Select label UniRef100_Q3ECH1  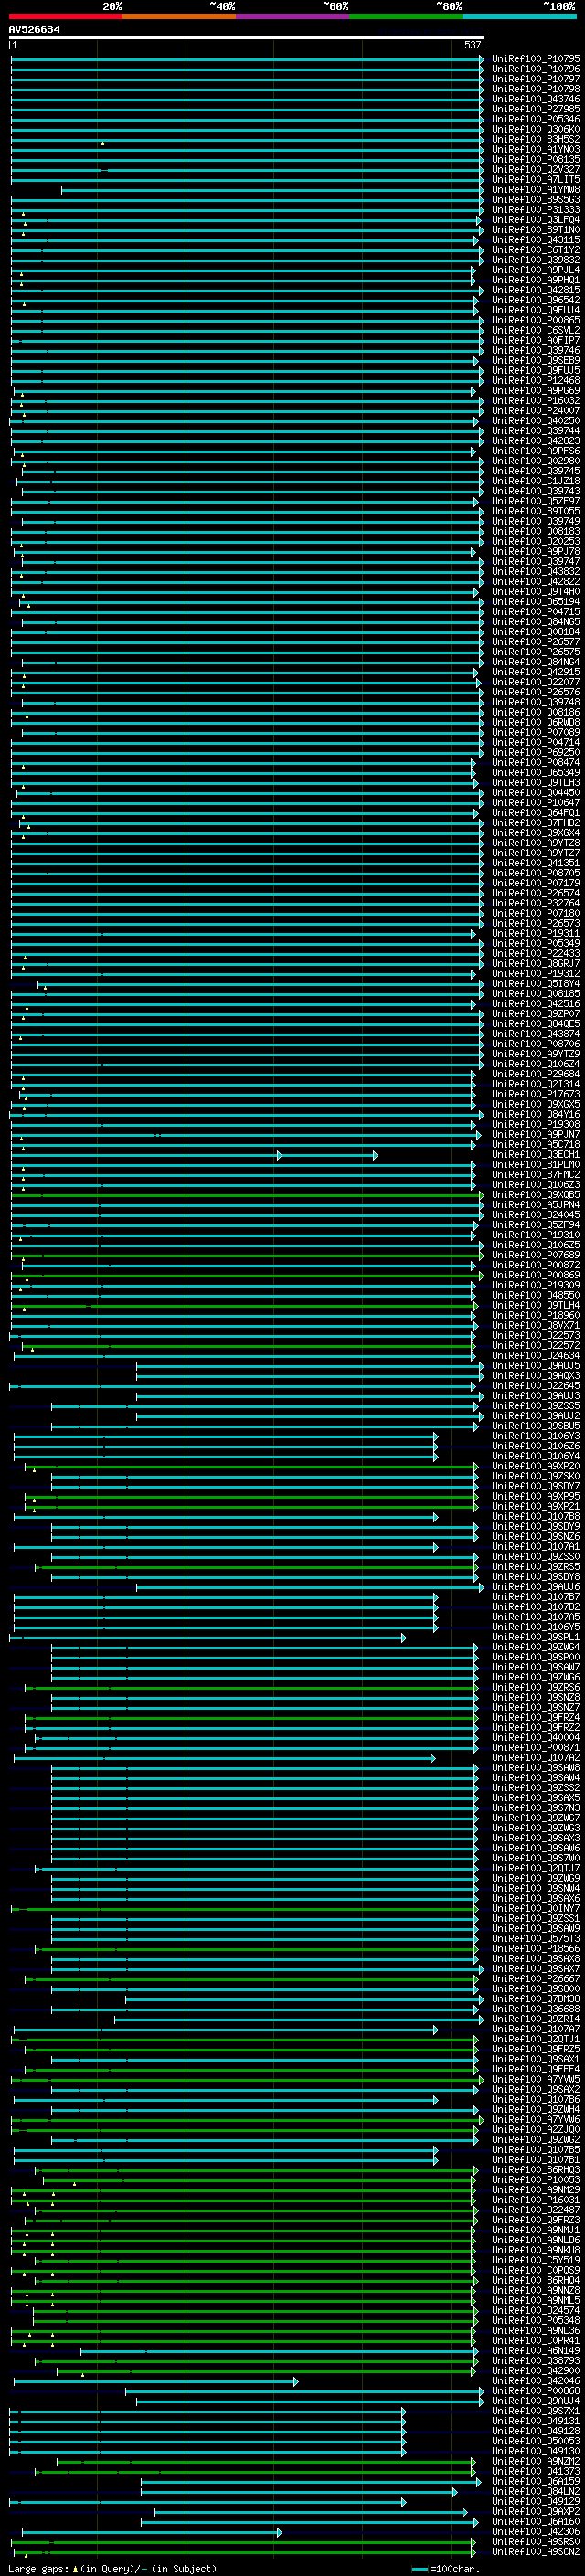click(536, 1154)
